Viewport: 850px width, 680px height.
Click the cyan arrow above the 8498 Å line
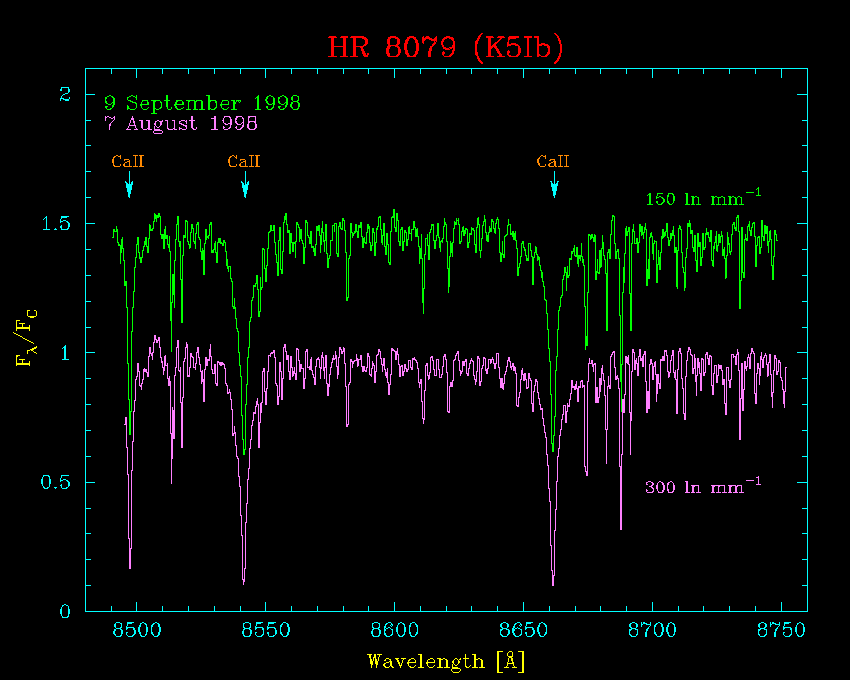click(x=129, y=187)
